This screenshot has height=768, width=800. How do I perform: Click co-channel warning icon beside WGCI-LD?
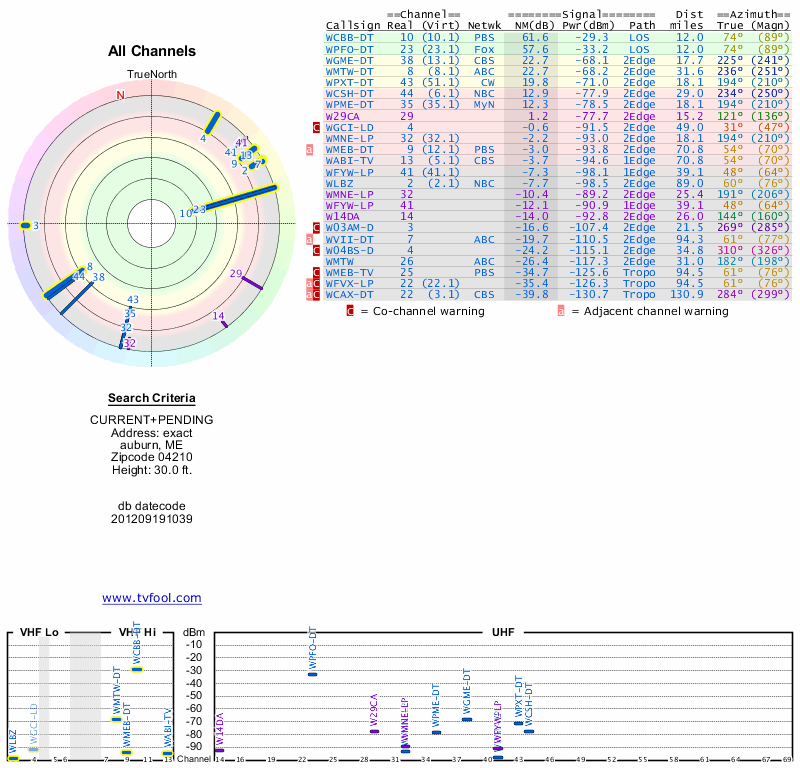(x=317, y=128)
